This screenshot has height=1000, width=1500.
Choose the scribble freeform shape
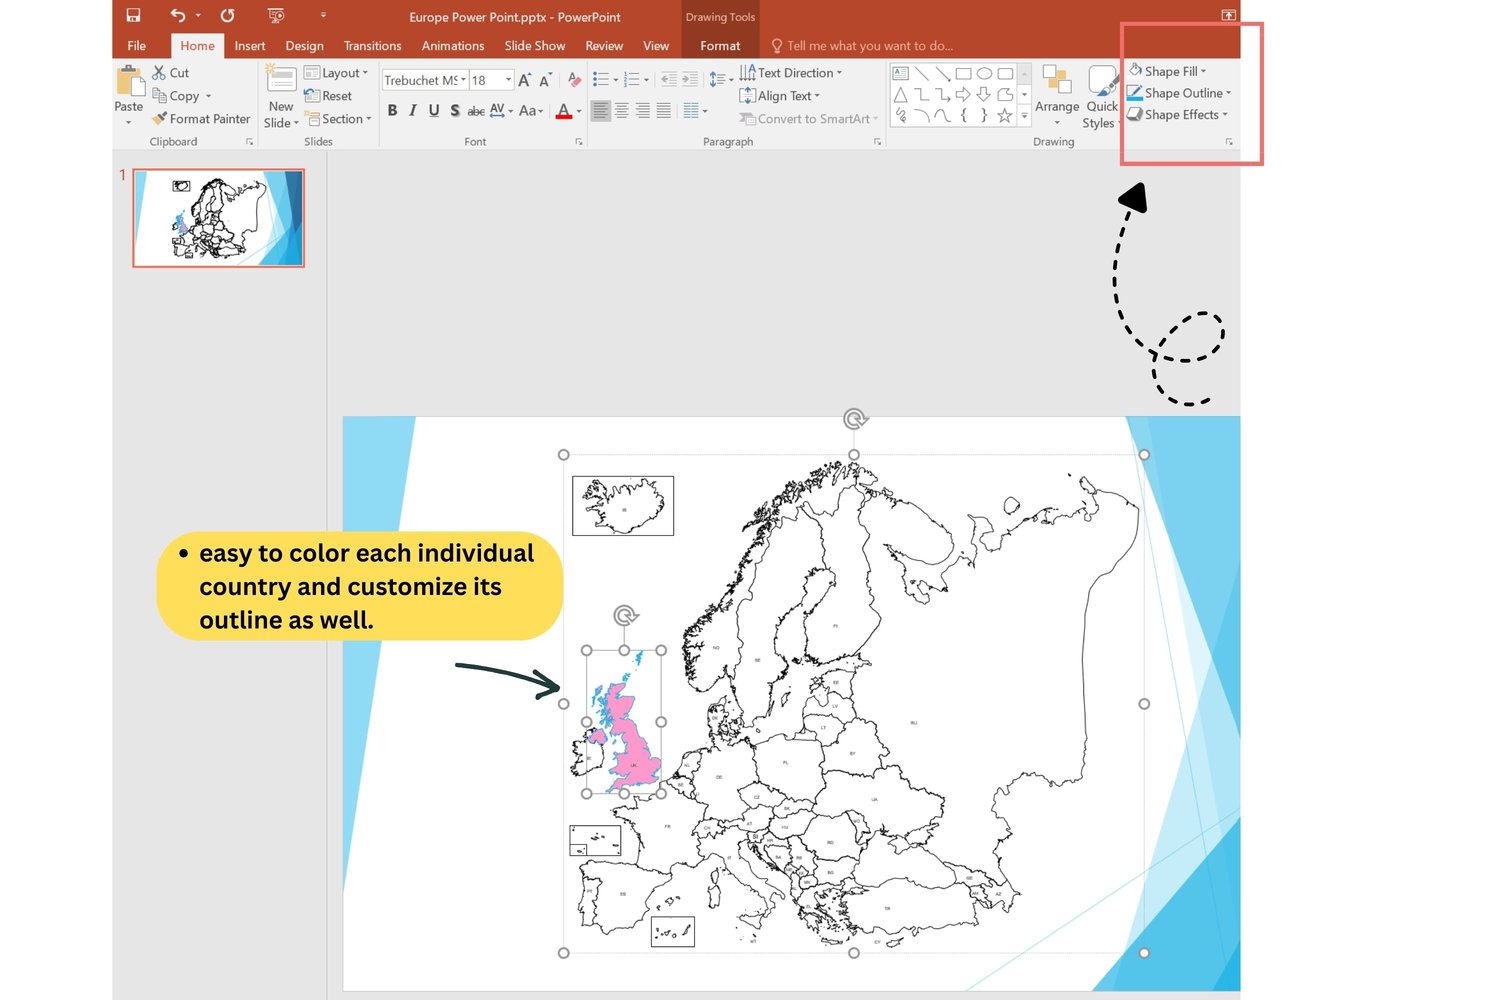[900, 116]
